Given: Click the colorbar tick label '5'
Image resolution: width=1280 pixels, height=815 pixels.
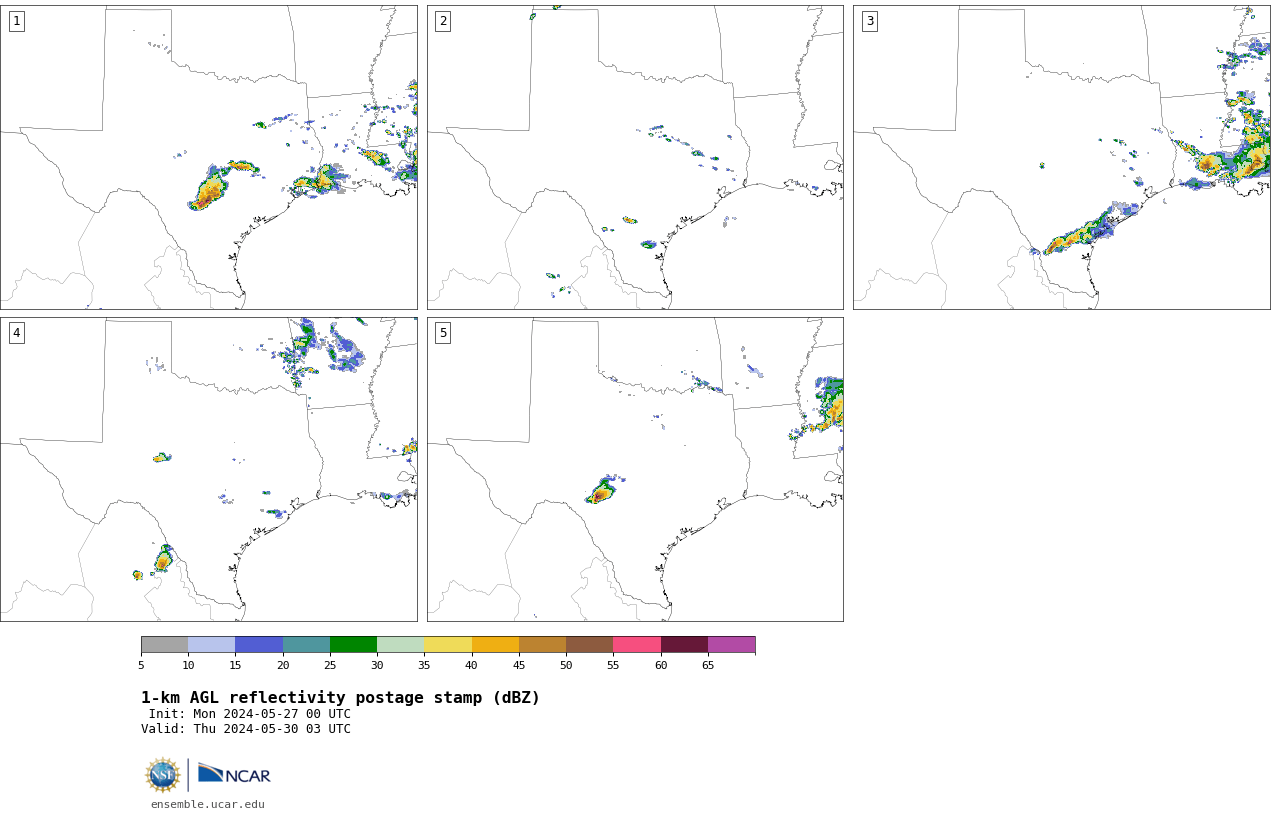Looking at the screenshot, I should (141, 665).
